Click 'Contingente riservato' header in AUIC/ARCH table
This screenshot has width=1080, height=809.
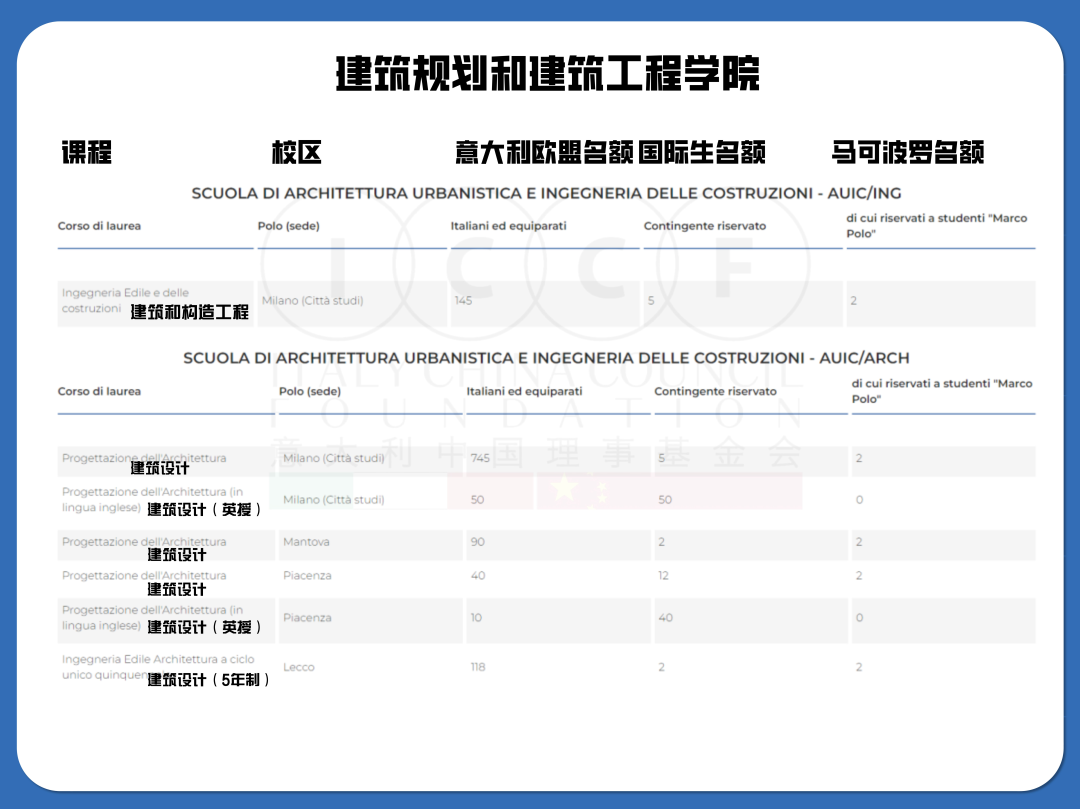point(716,391)
